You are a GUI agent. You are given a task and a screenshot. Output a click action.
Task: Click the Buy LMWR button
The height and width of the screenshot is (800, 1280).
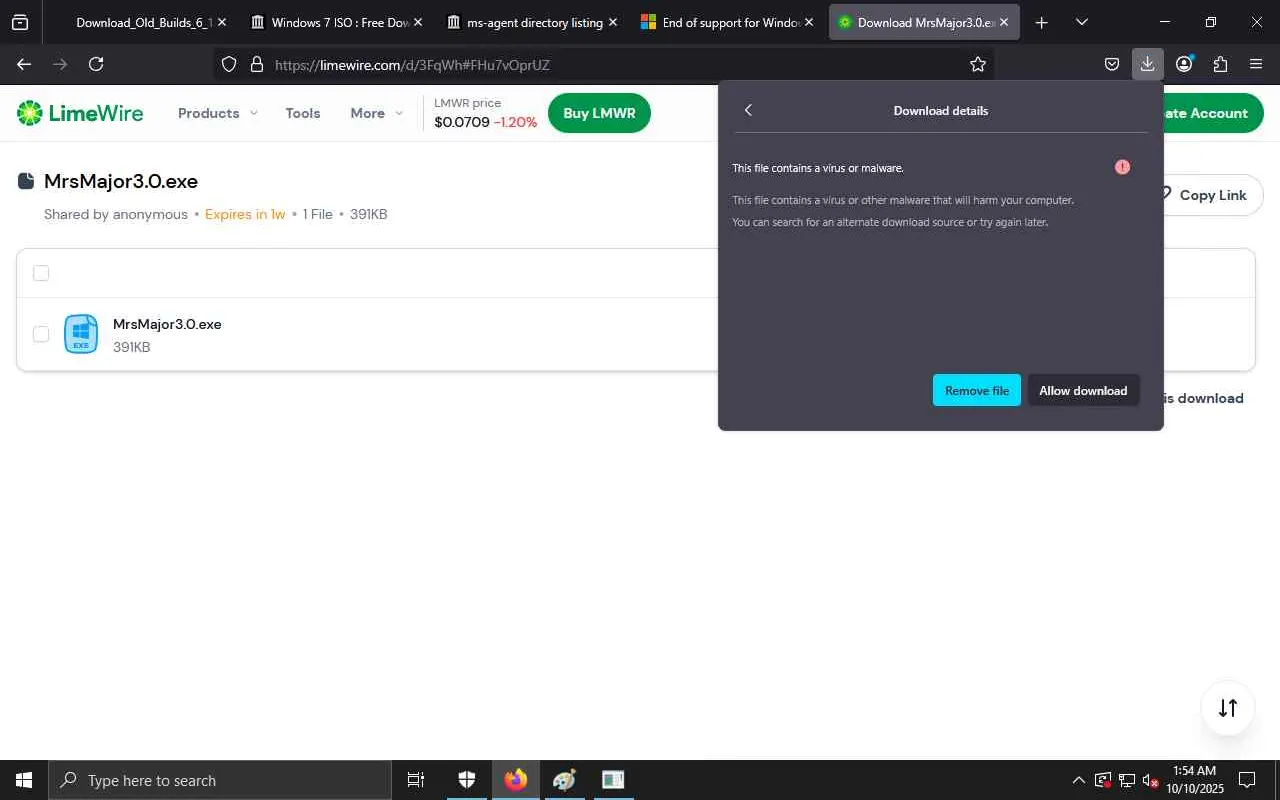pos(599,113)
